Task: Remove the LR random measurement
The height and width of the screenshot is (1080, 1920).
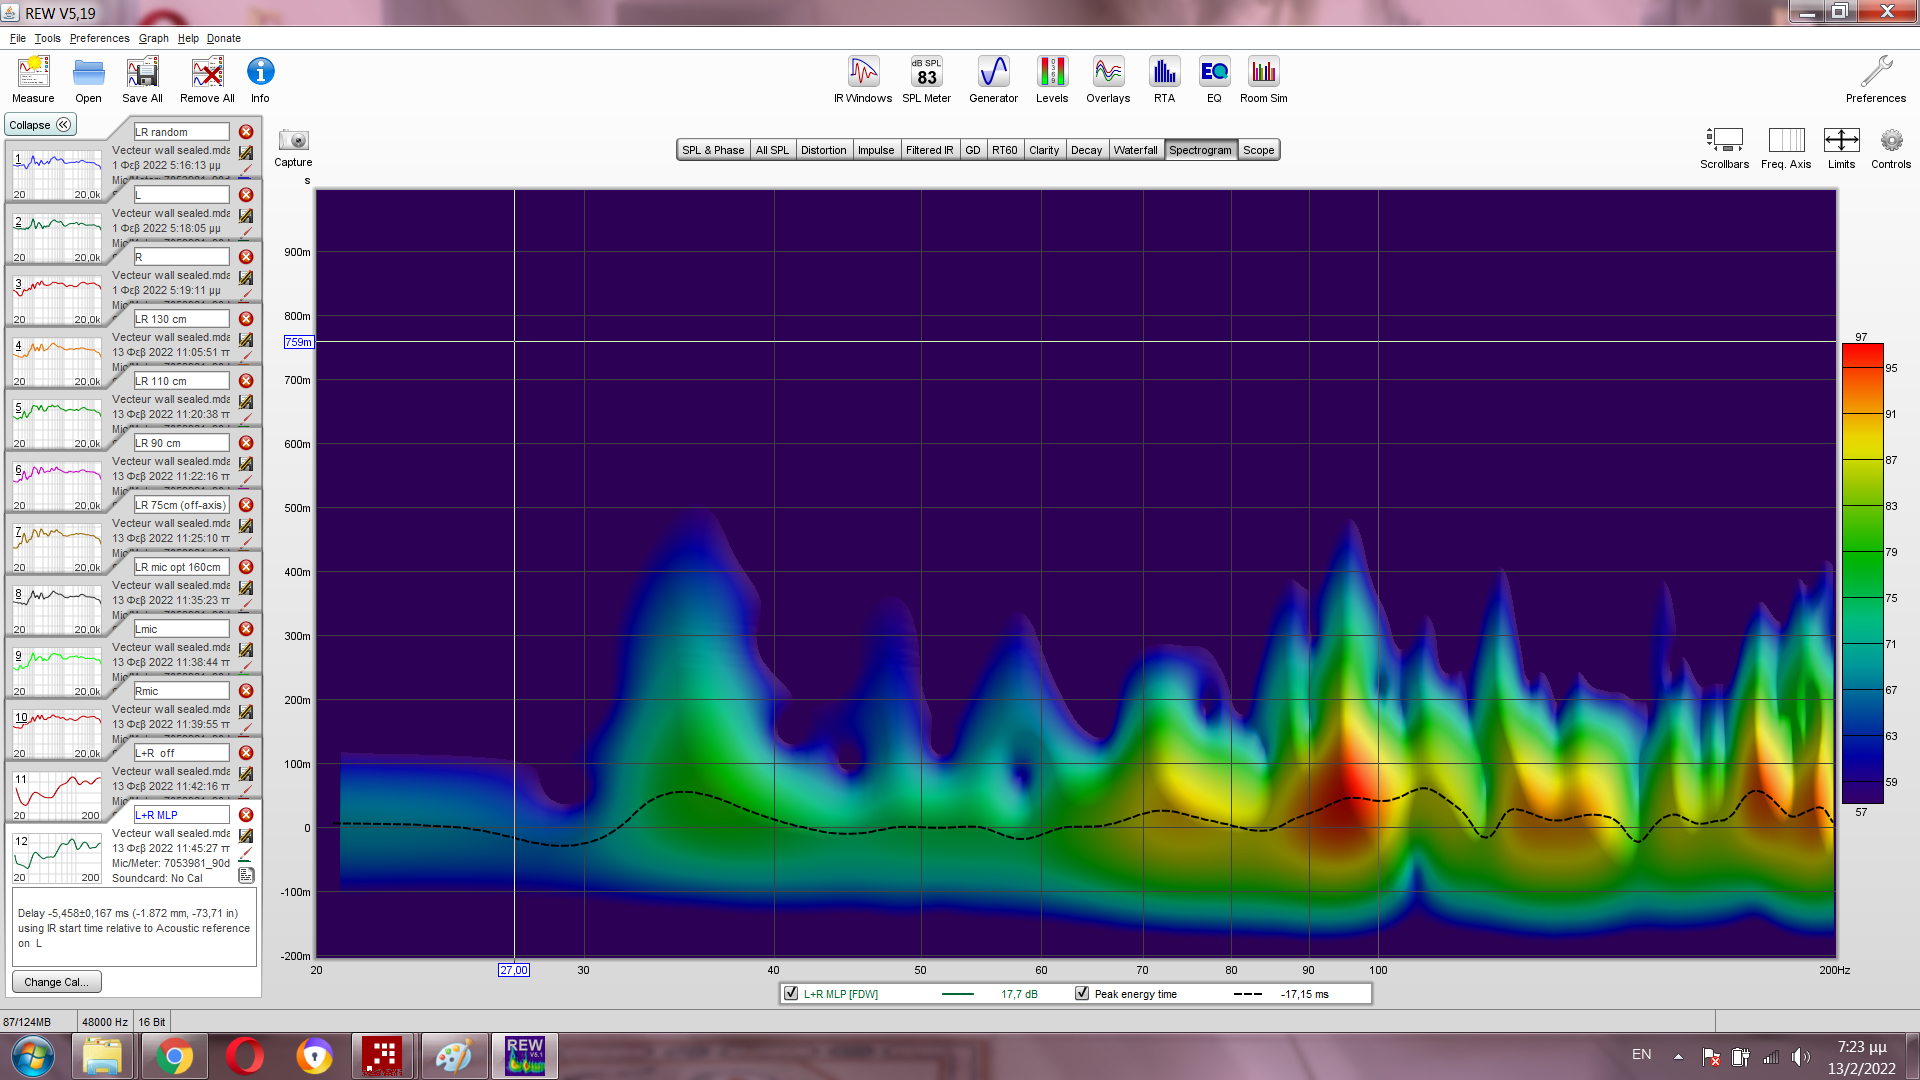Action: pyautogui.click(x=246, y=132)
